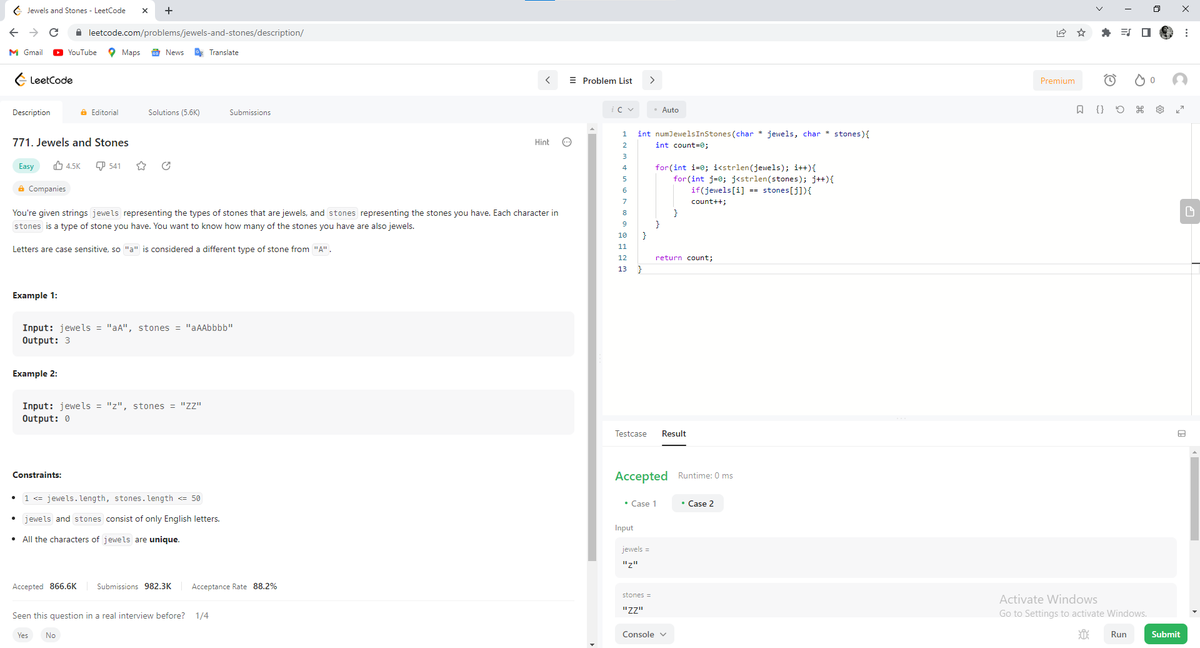
Task: Add problem to favorites star
Action: click(x=141, y=166)
